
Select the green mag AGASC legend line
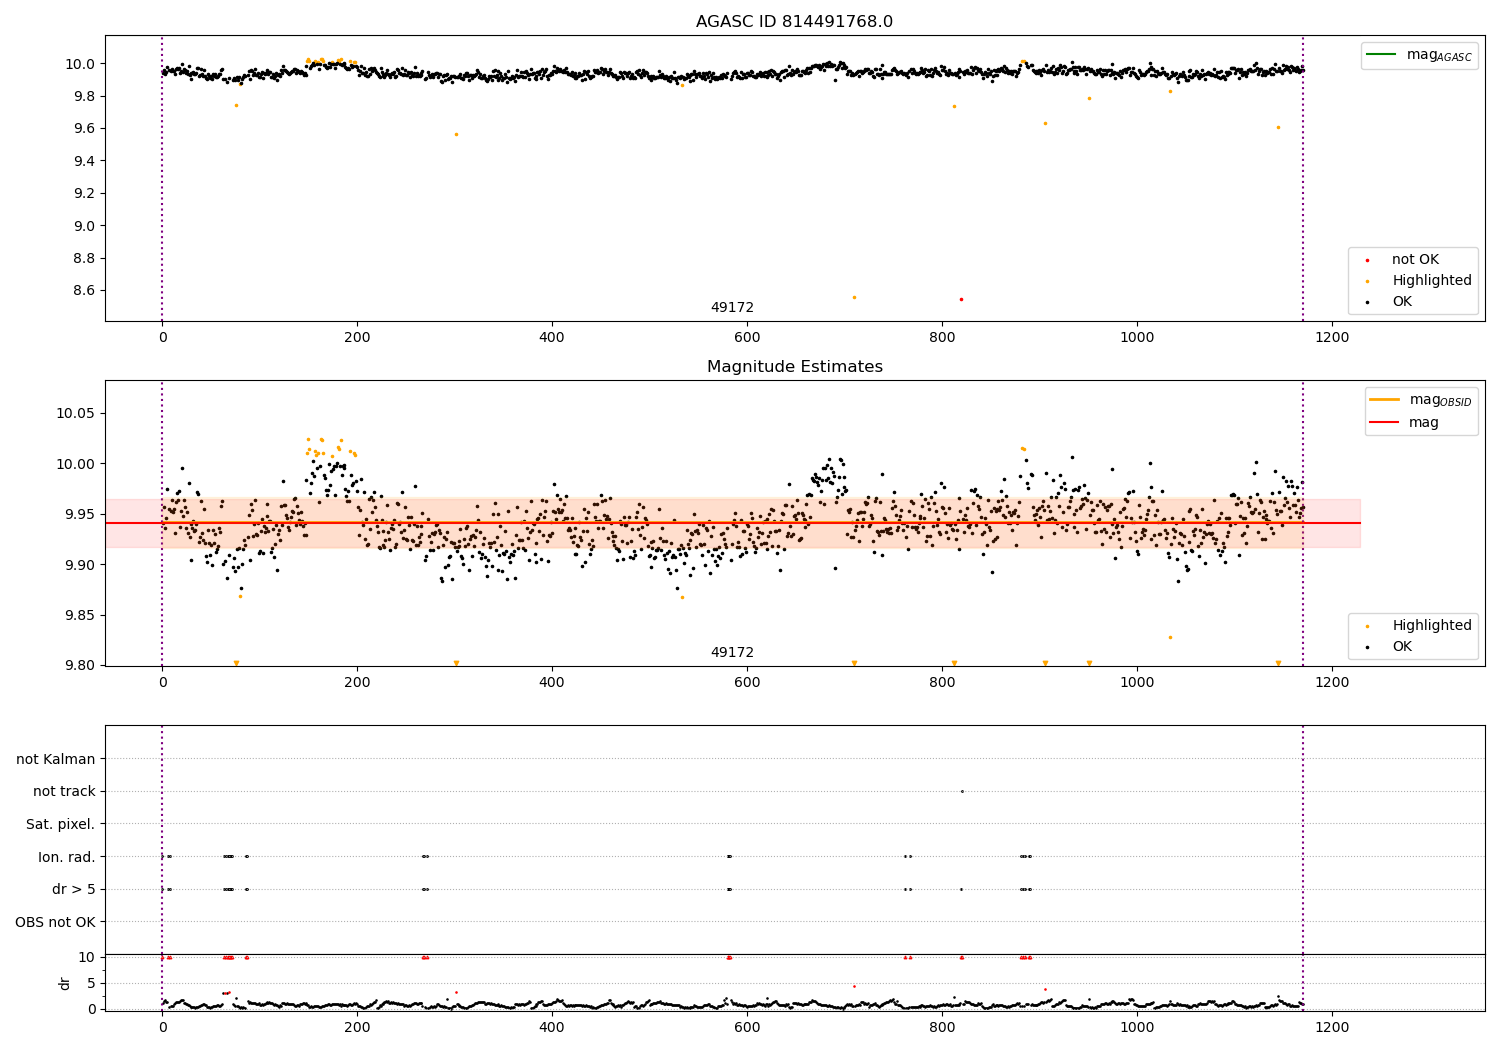coord(1382,55)
